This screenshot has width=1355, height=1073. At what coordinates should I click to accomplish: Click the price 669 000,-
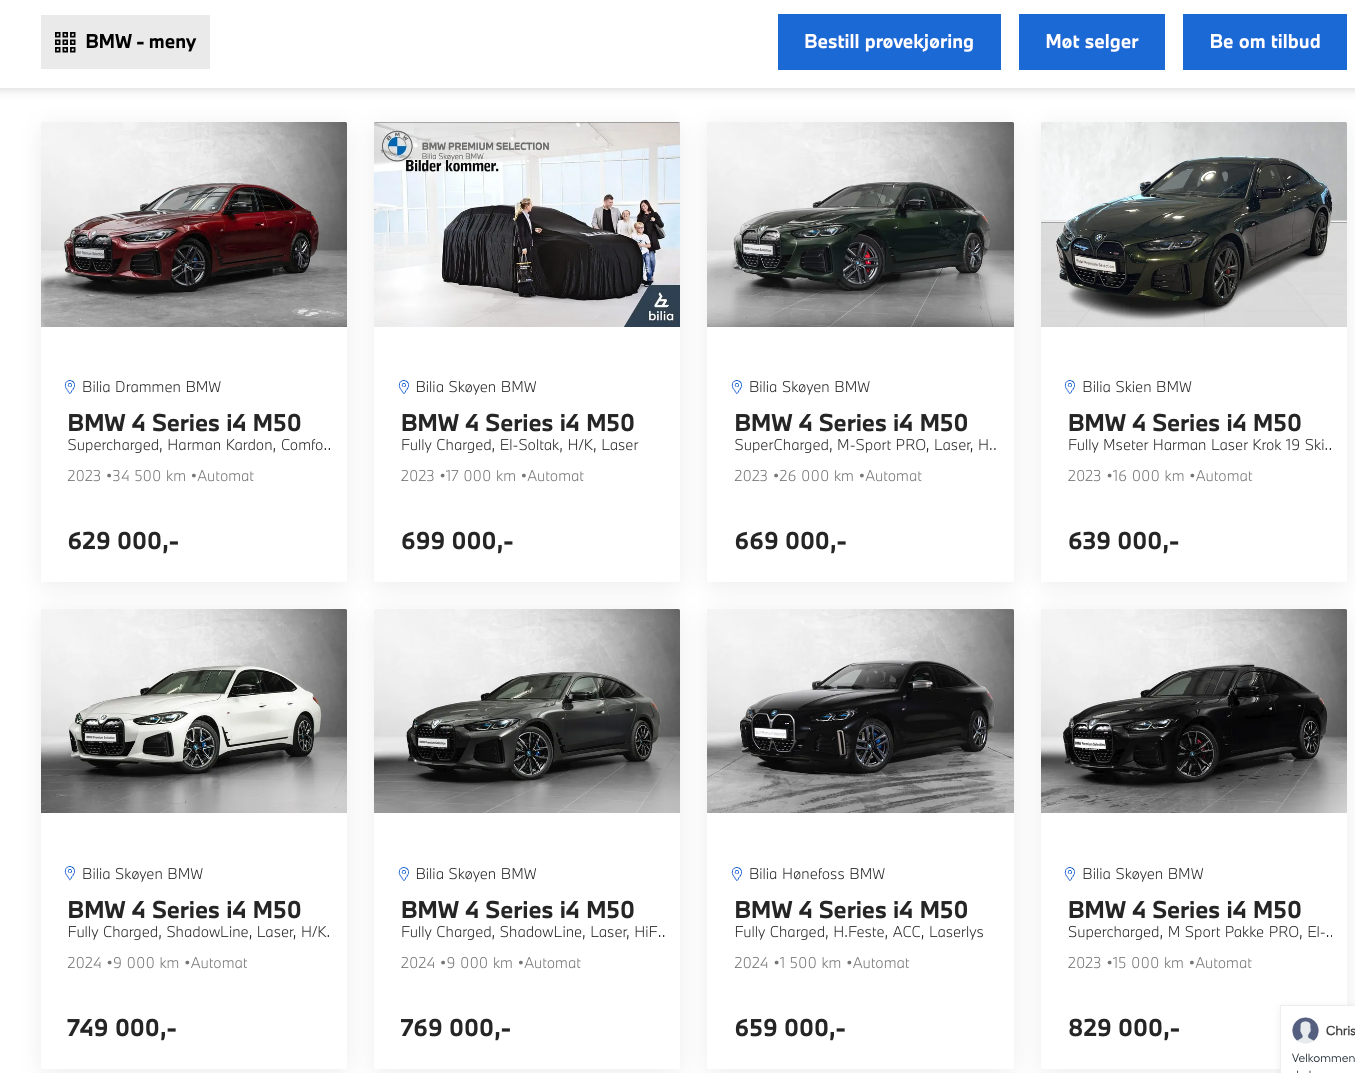[790, 541]
